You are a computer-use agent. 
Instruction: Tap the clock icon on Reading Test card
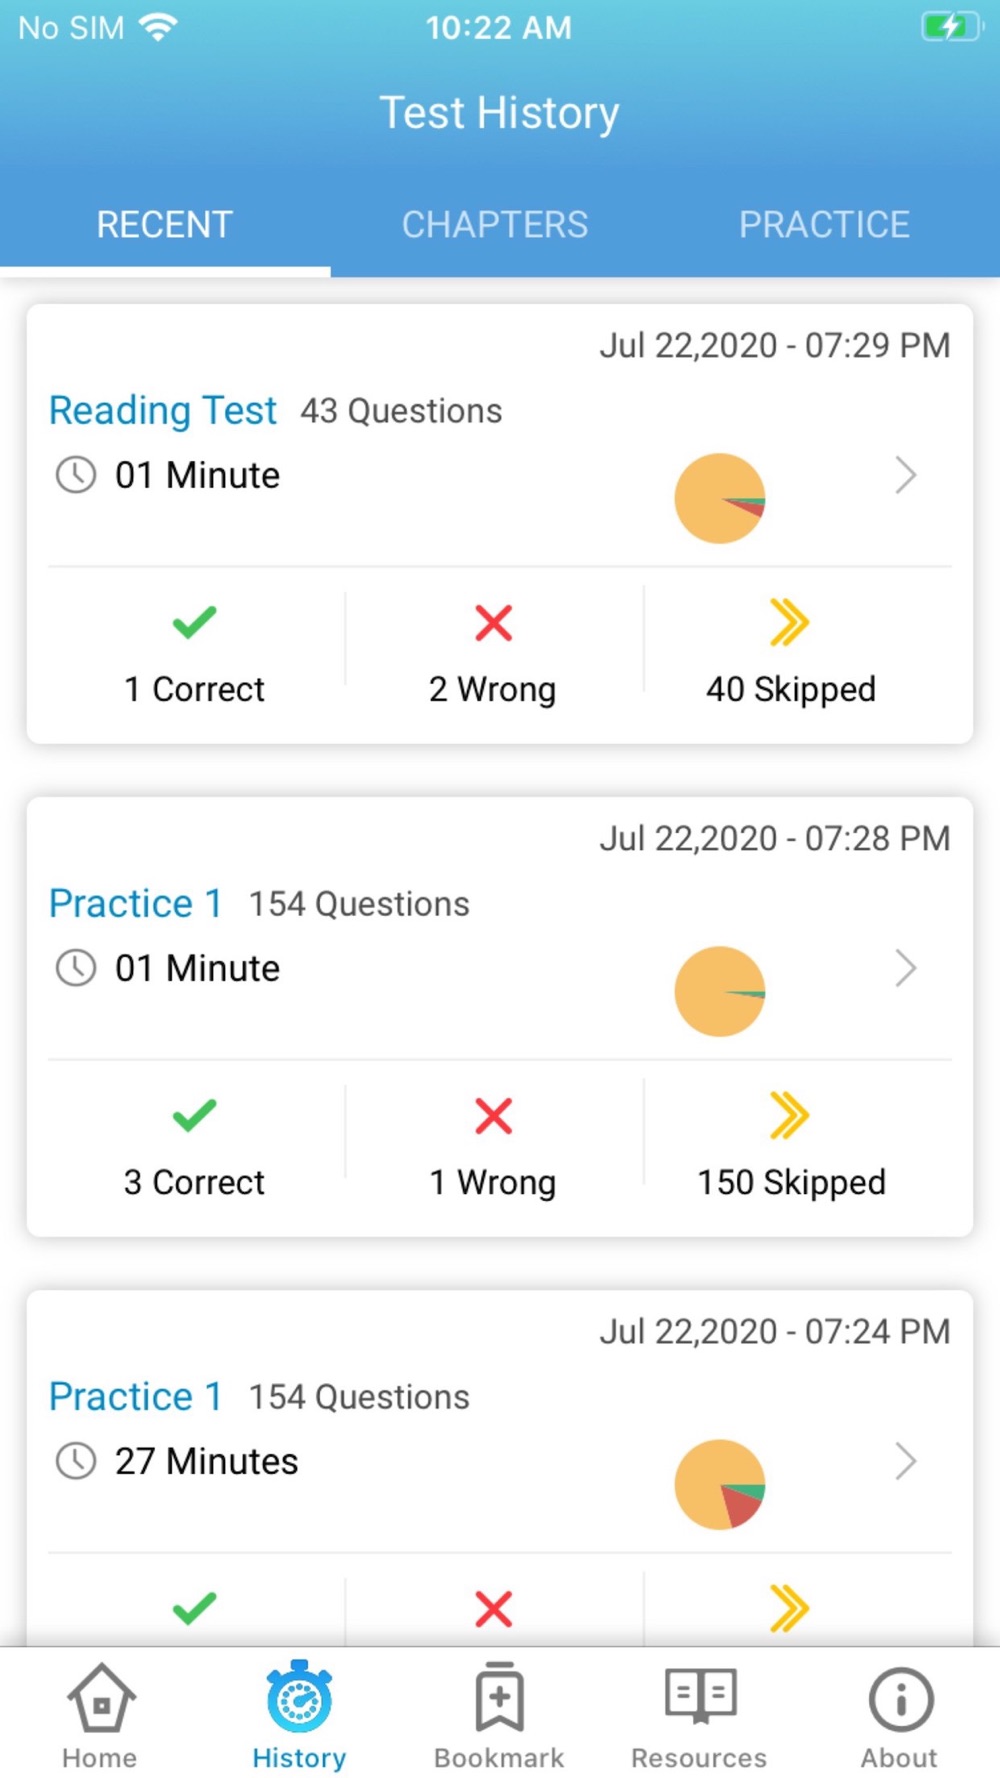(76, 475)
